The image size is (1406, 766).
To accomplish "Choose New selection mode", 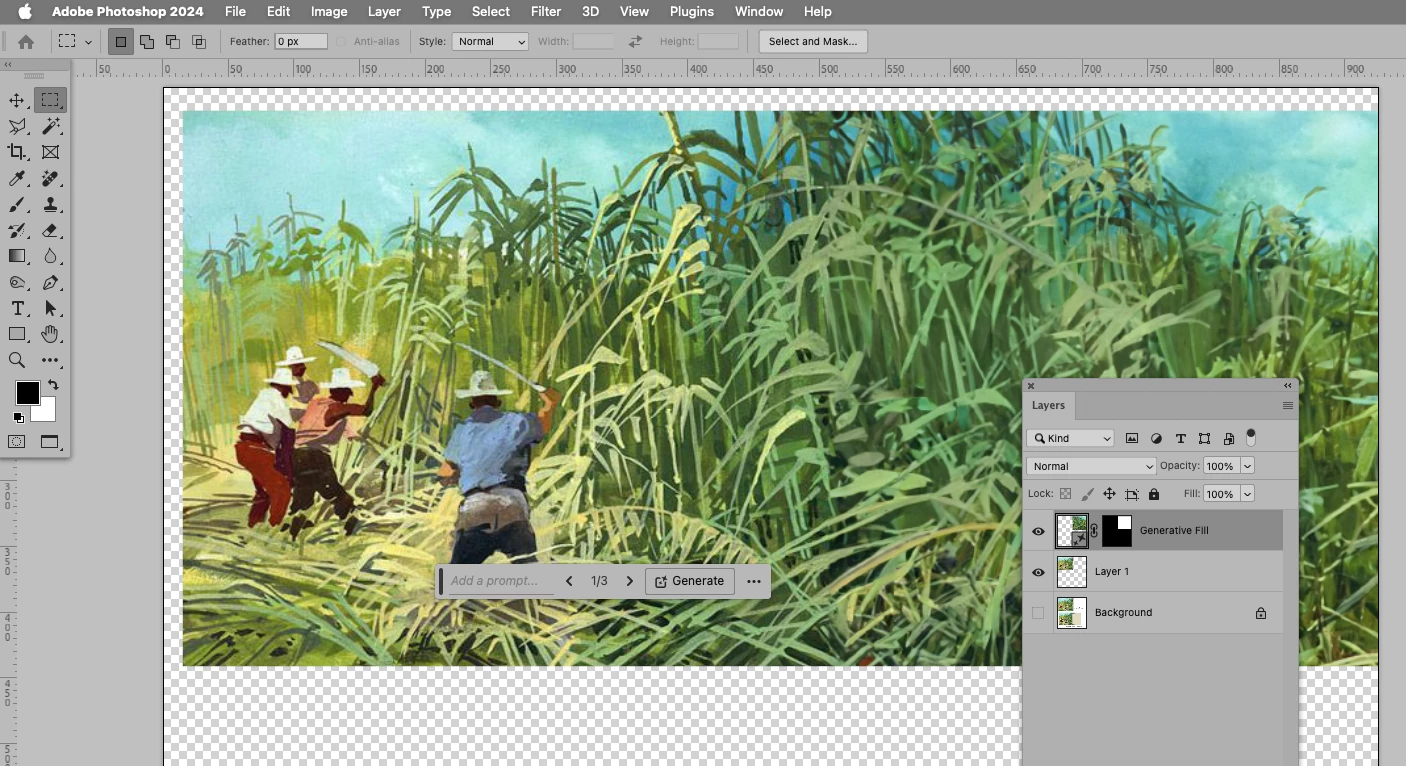I will point(121,41).
